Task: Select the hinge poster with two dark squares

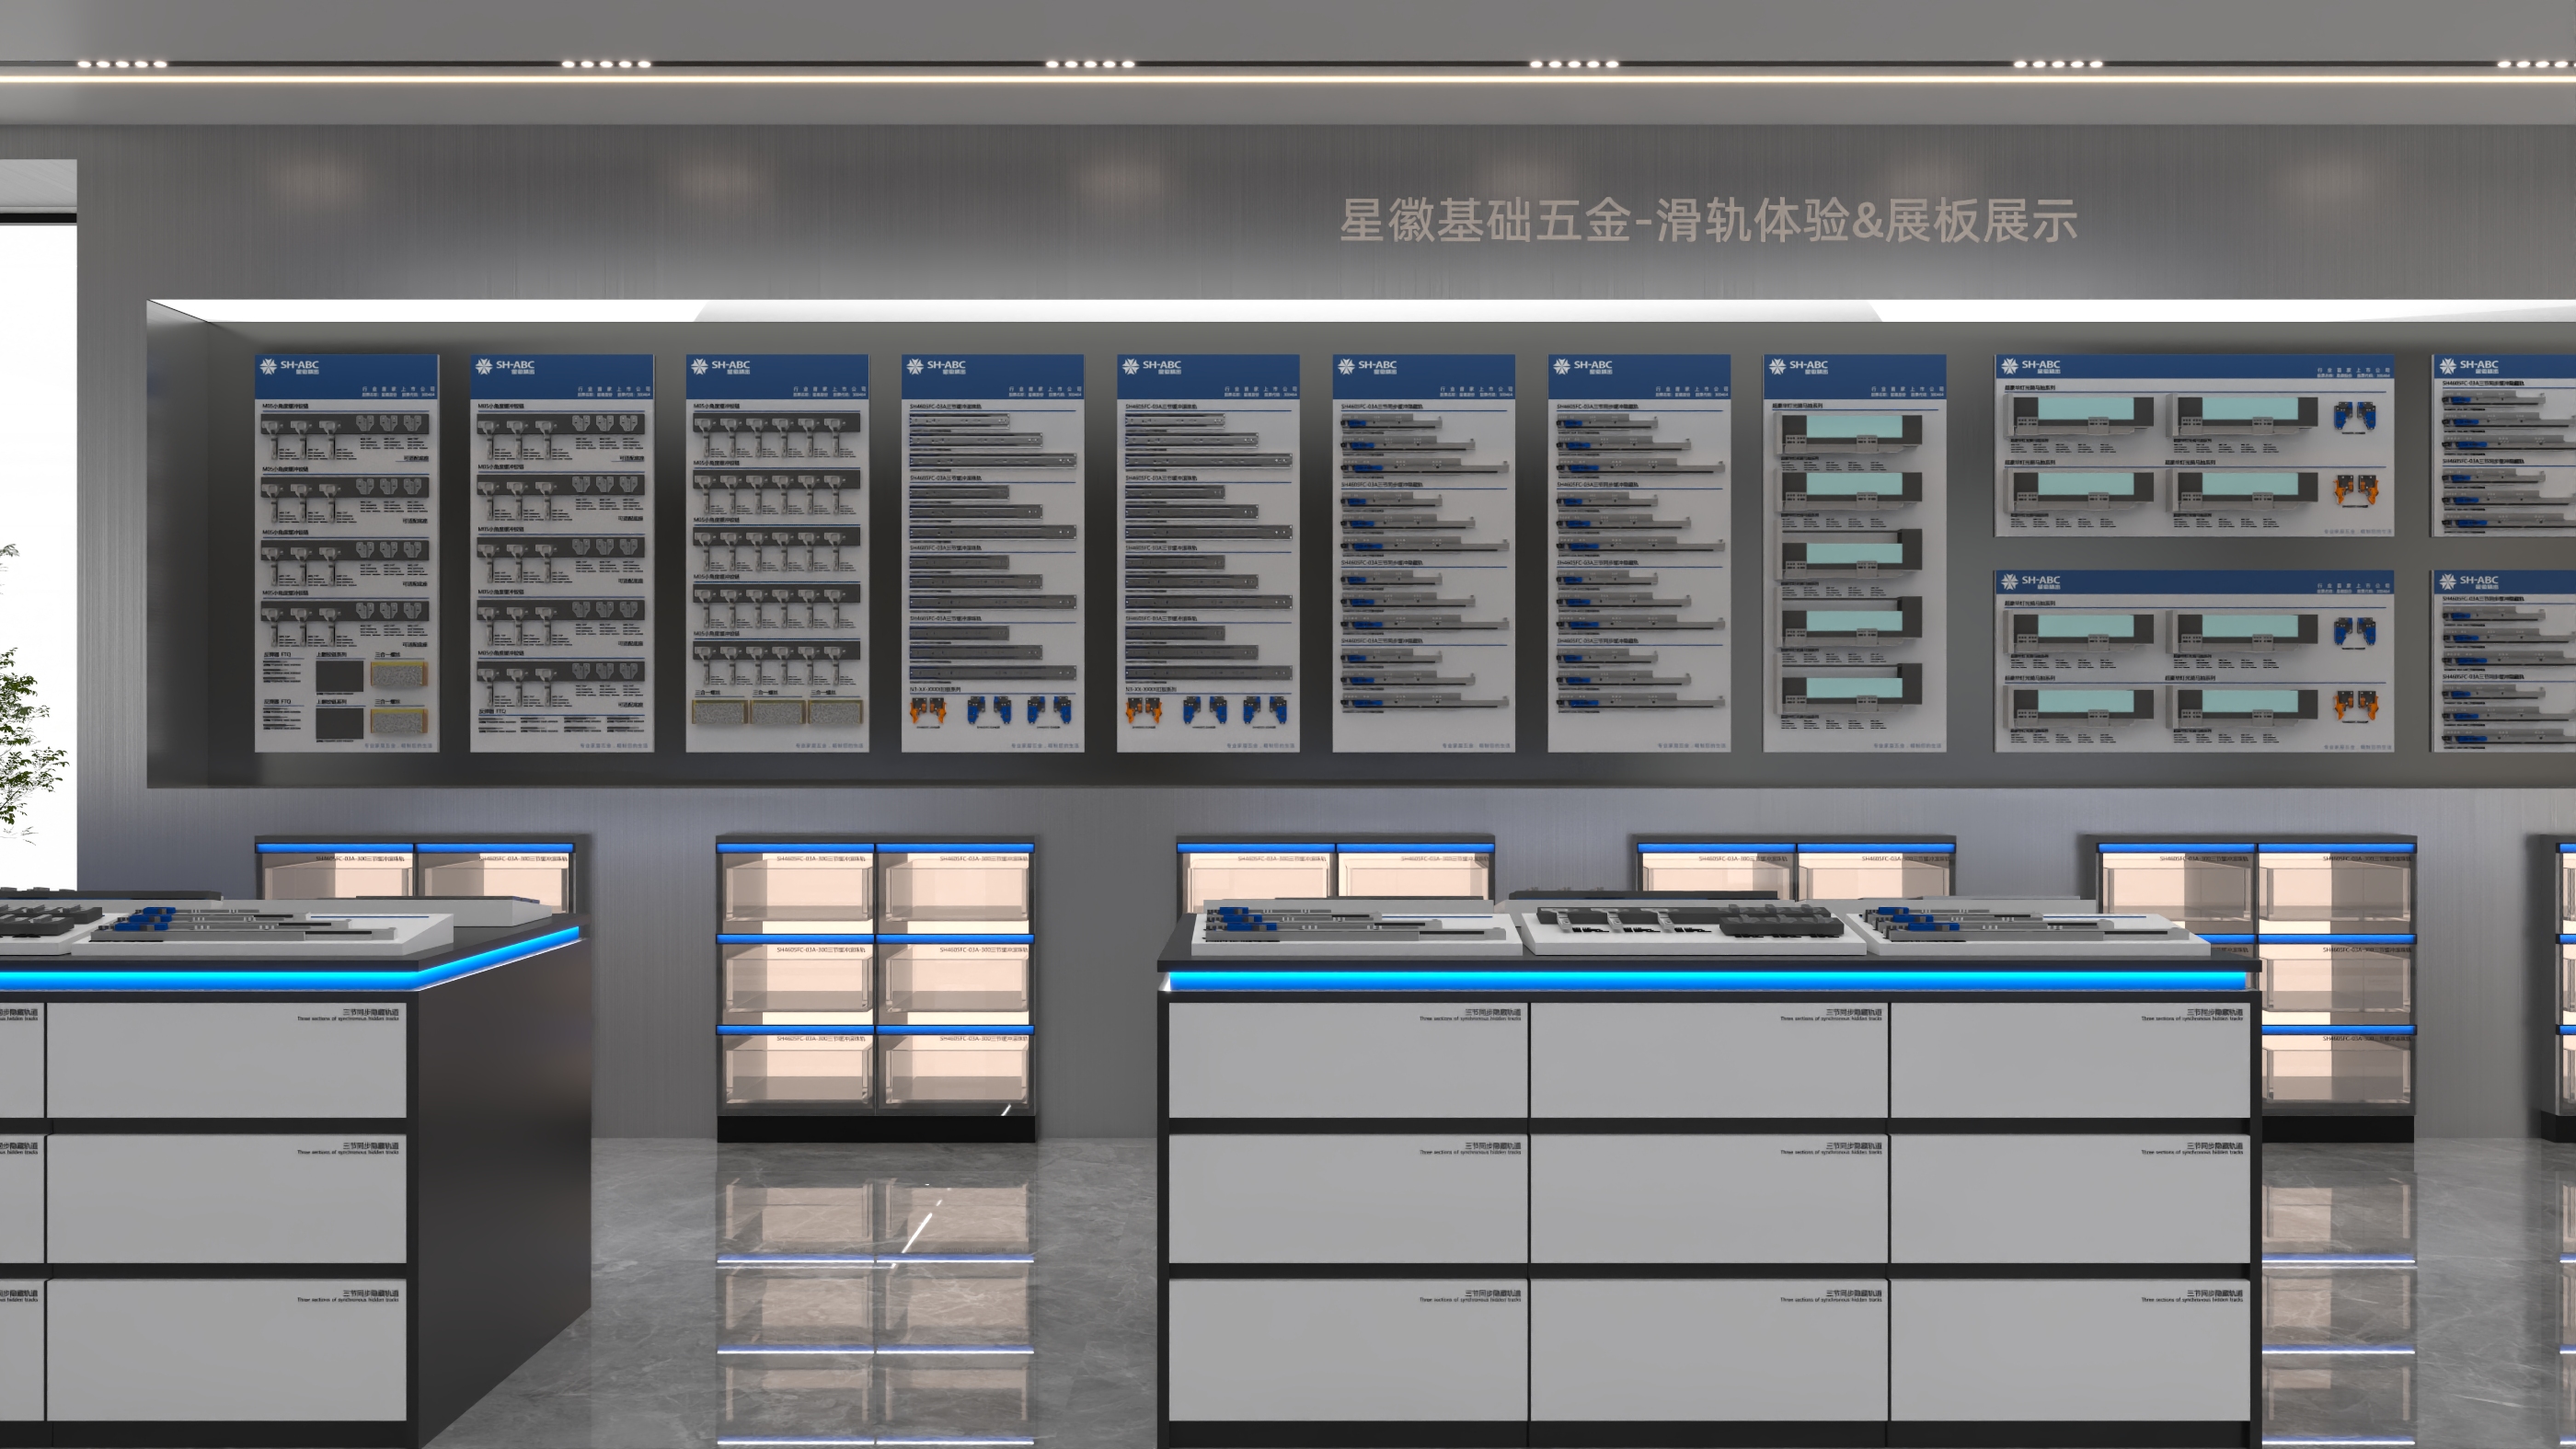Action: coord(346,553)
